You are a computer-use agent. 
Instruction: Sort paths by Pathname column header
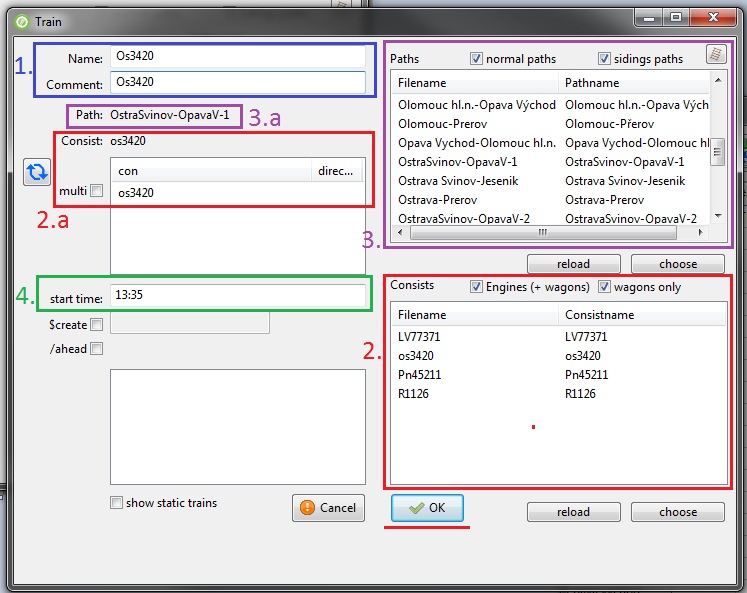634,83
